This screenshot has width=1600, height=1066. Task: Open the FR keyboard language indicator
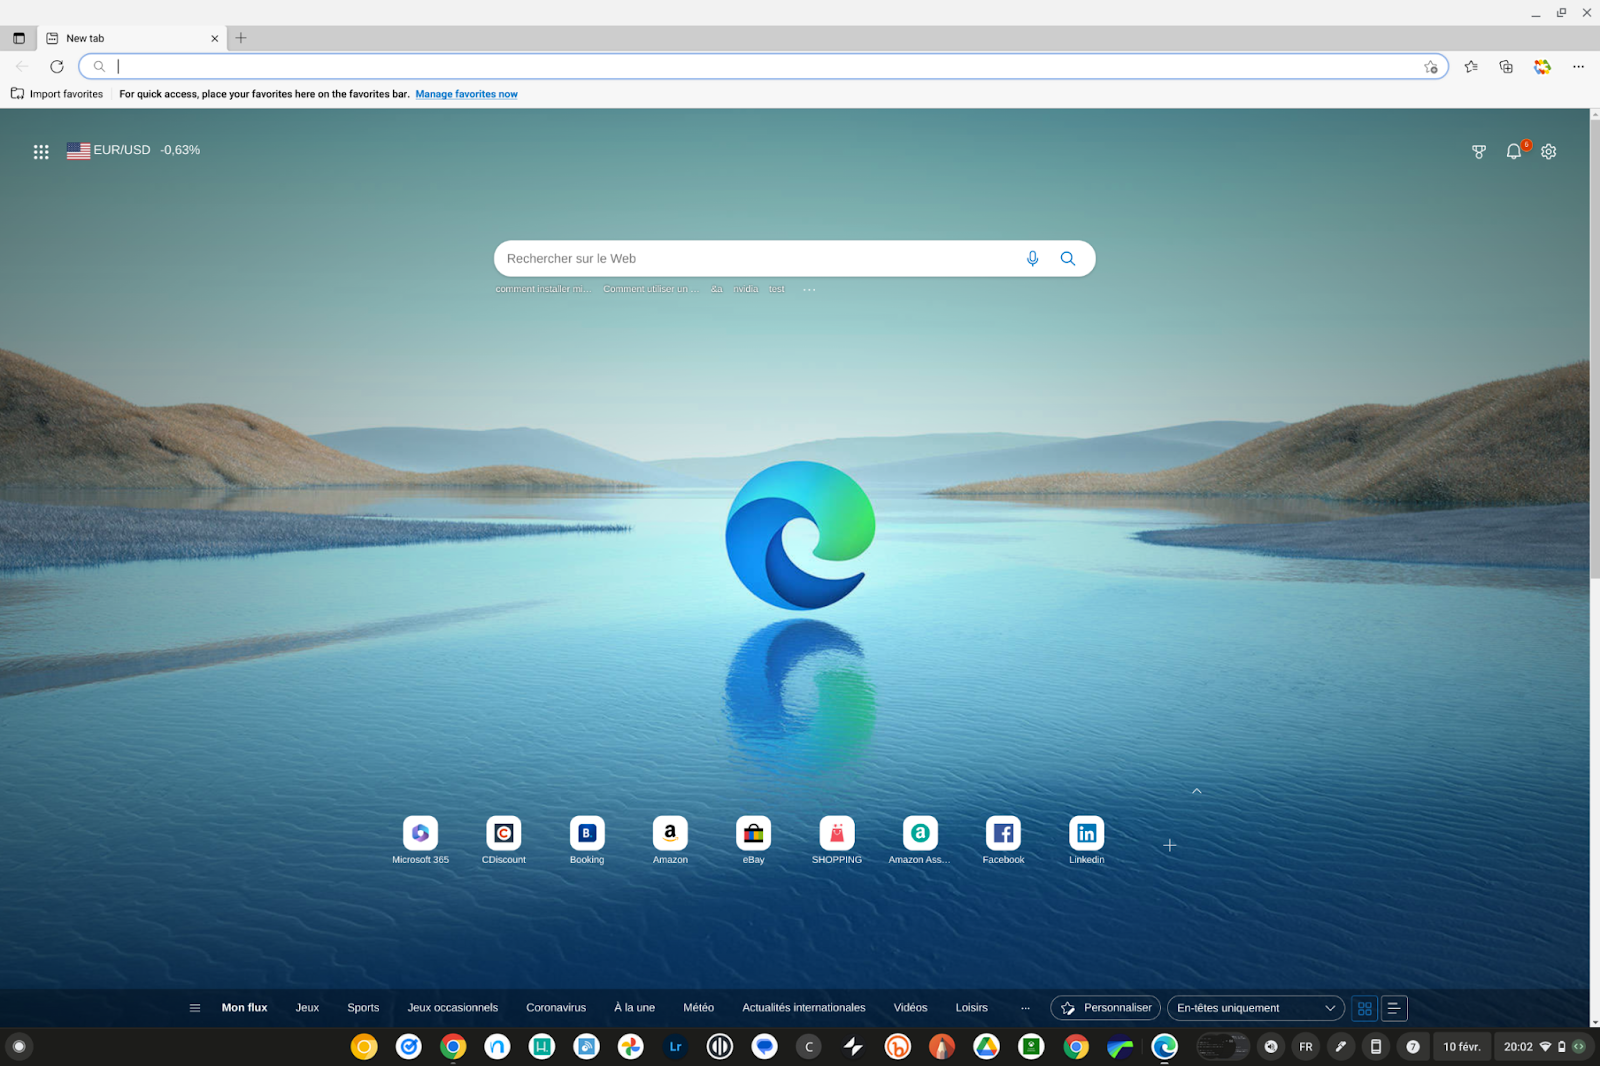[x=1306, y=1047]
